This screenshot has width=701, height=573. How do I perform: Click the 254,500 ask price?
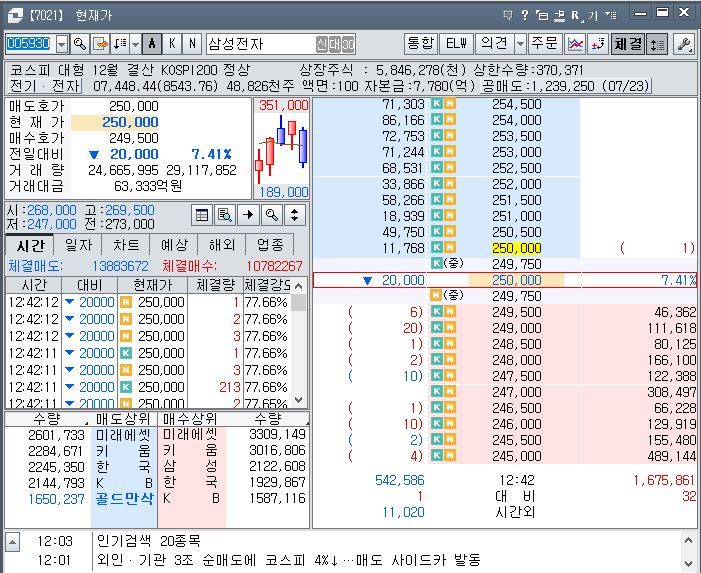pos(517,104)
